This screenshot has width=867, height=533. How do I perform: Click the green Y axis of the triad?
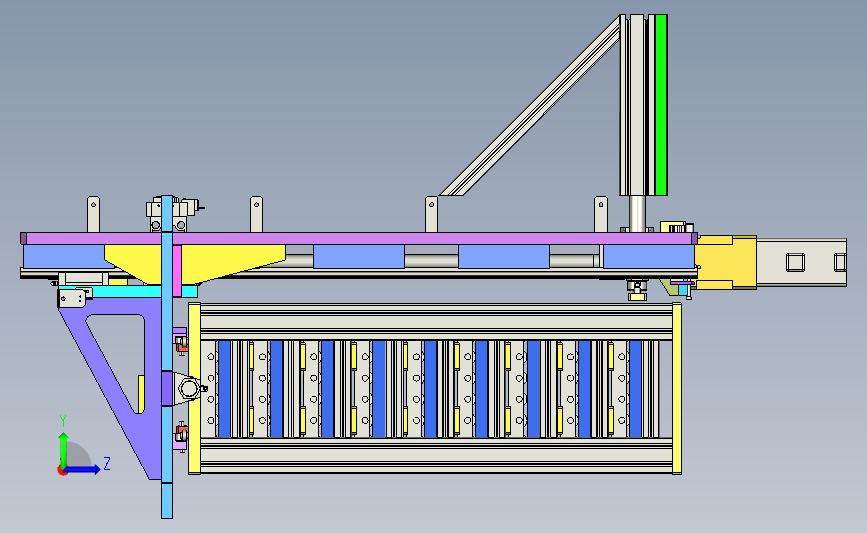point(63,450)
